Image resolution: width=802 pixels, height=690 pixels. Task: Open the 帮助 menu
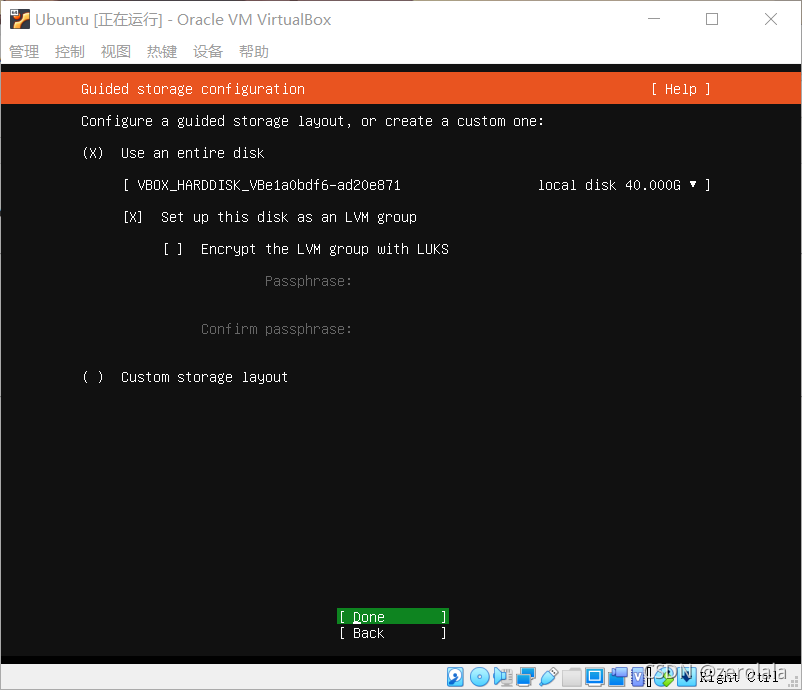pos(254,52)
